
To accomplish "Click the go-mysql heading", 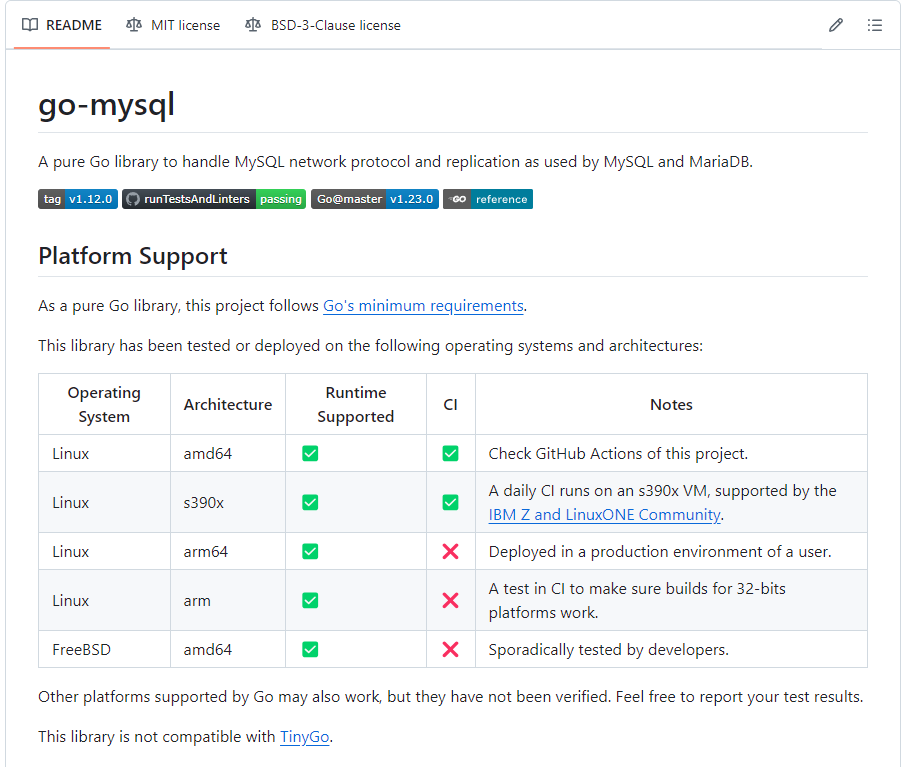I will click(x=107, y=104).
